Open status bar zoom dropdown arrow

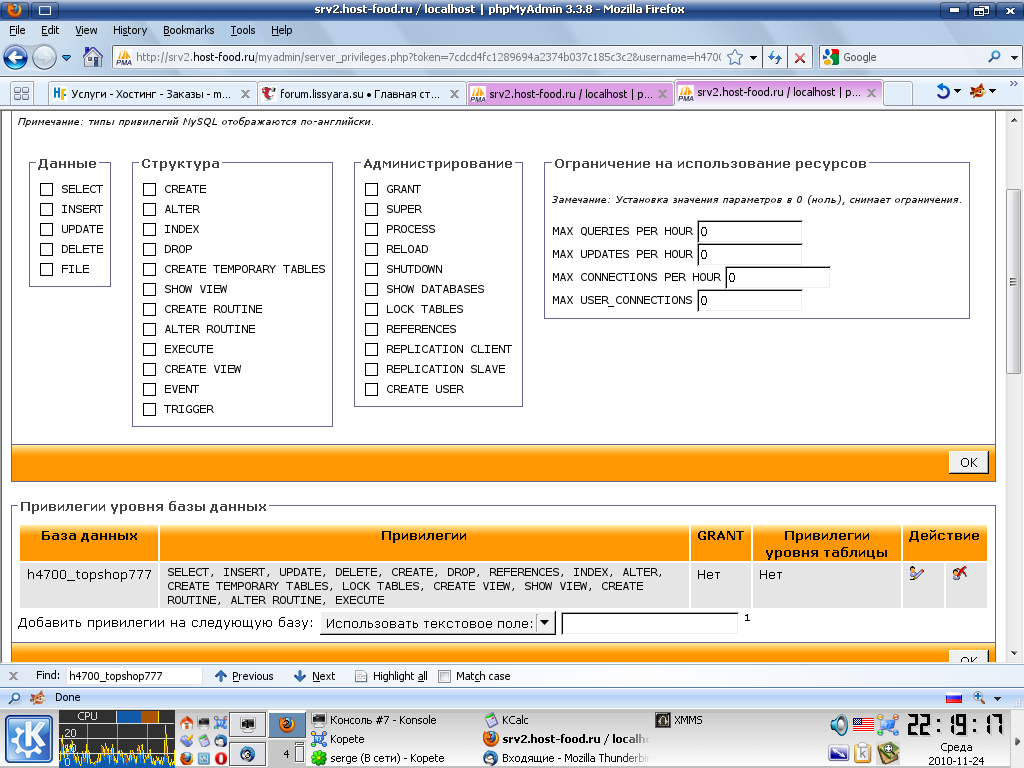tap(997, 698)
